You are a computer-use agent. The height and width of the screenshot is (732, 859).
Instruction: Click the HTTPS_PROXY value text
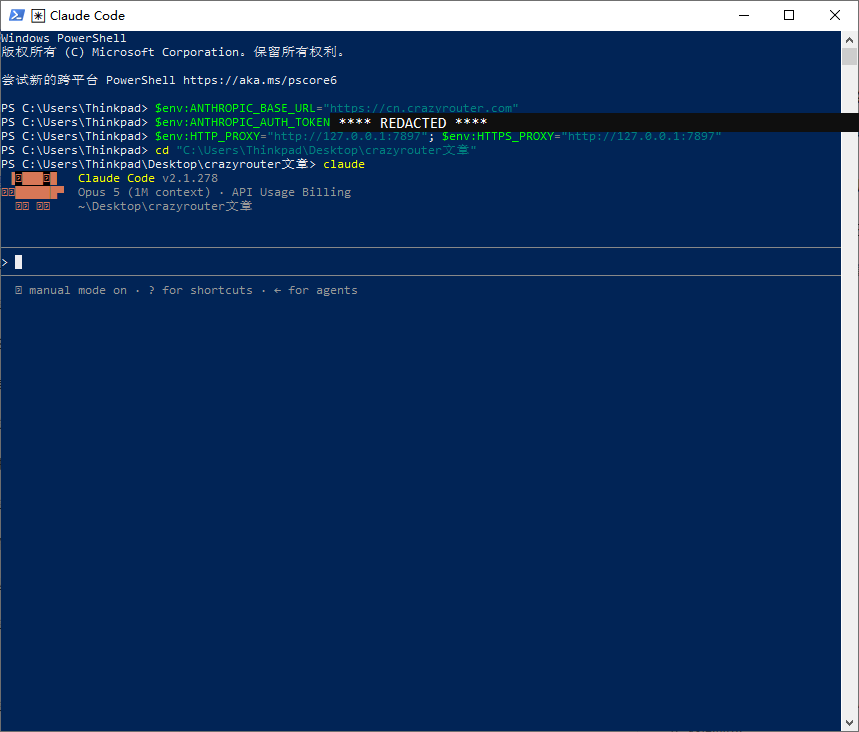tap(642, 136)
